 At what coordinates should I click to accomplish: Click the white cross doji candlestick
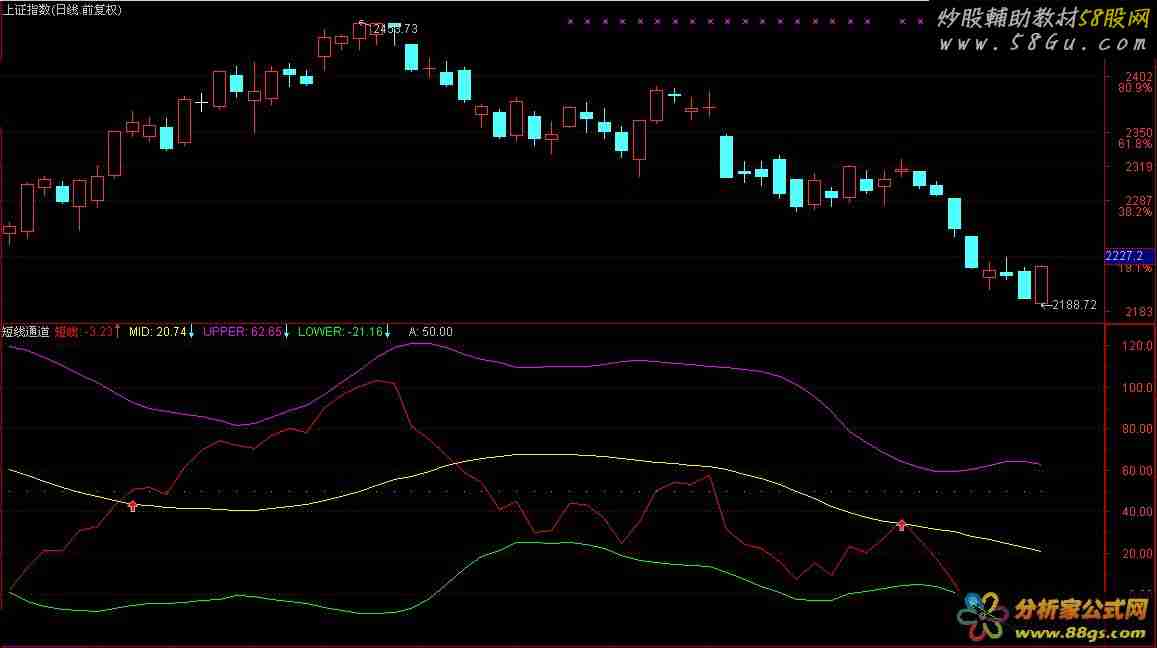coord(202,102)
